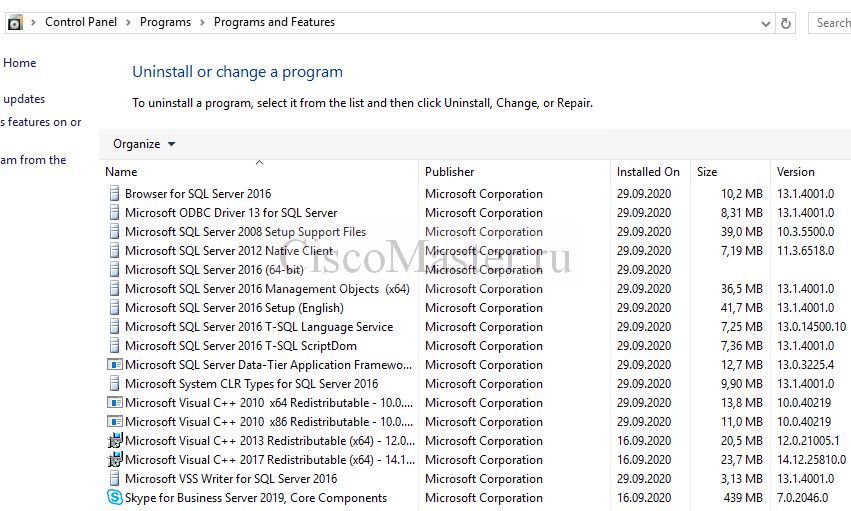851x511 pixels.
Task: Select Visual C++ 2010 x64 Redistributable name
Action: point(269,403)
